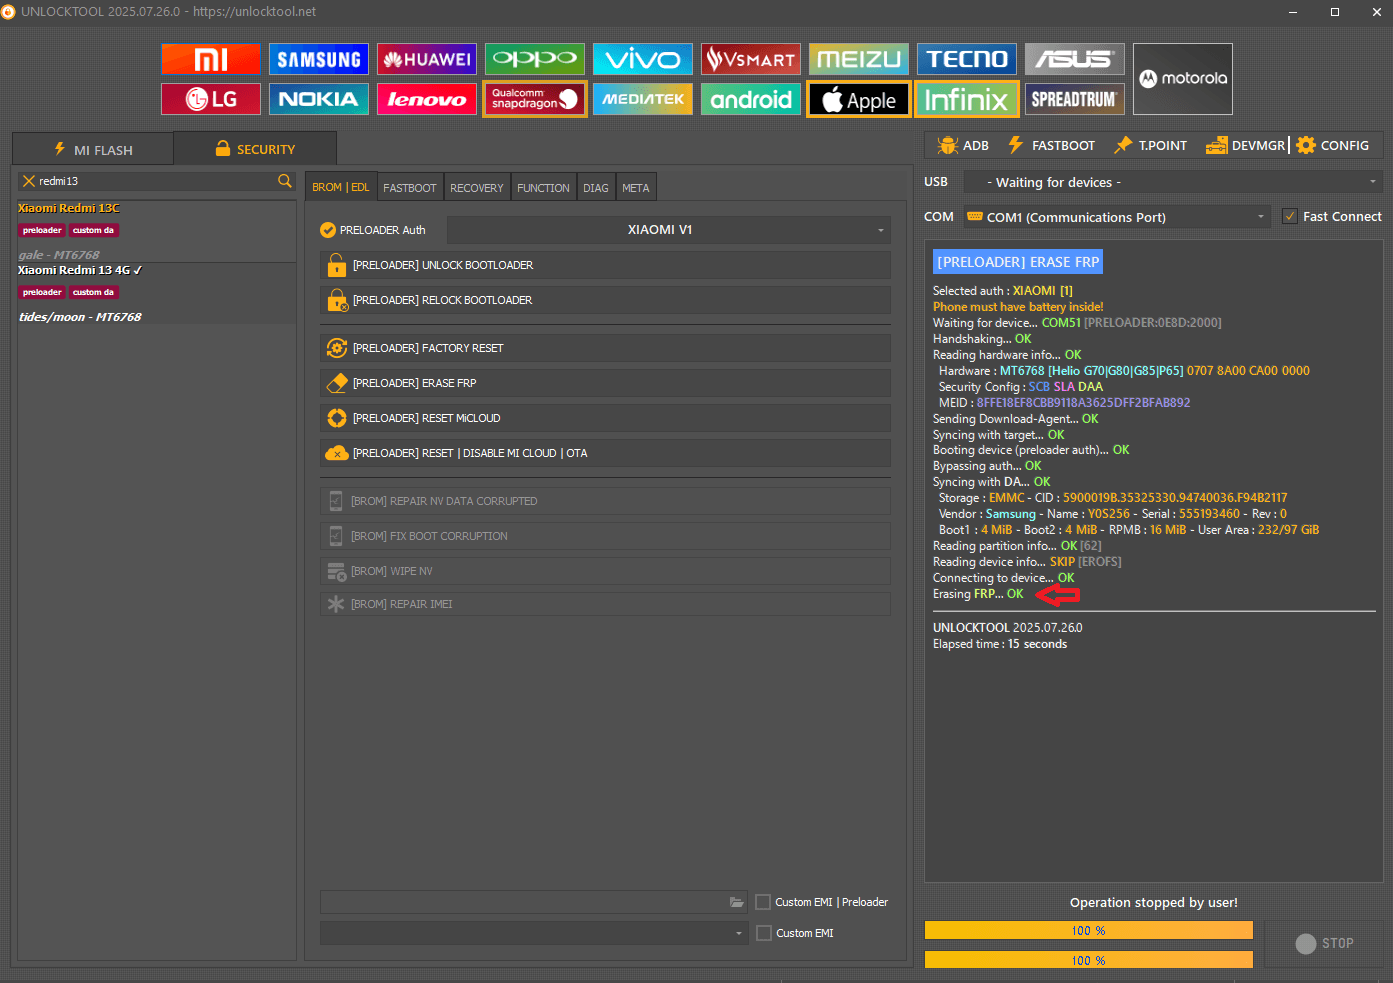Screen dimensions: 1393x983
Task: Open the MI FLASH tab
Action: coord(93,150)
